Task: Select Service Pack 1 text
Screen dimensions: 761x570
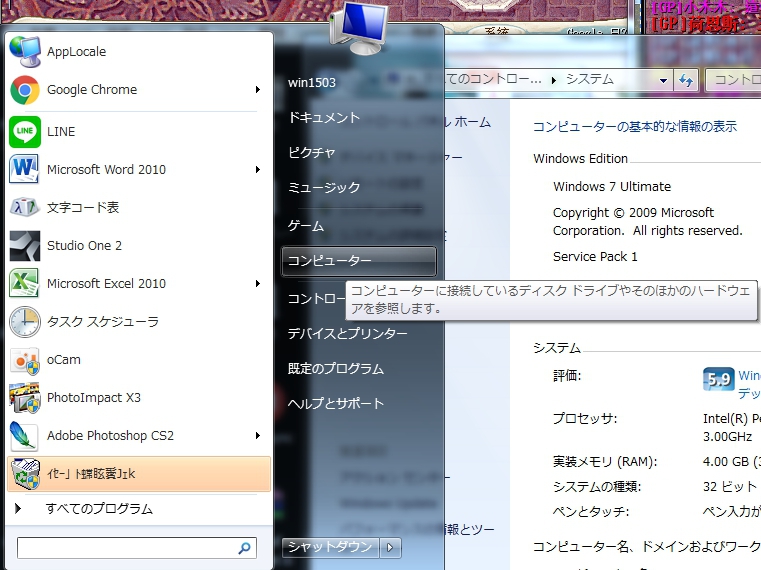Action: click(x=595, y=257)
